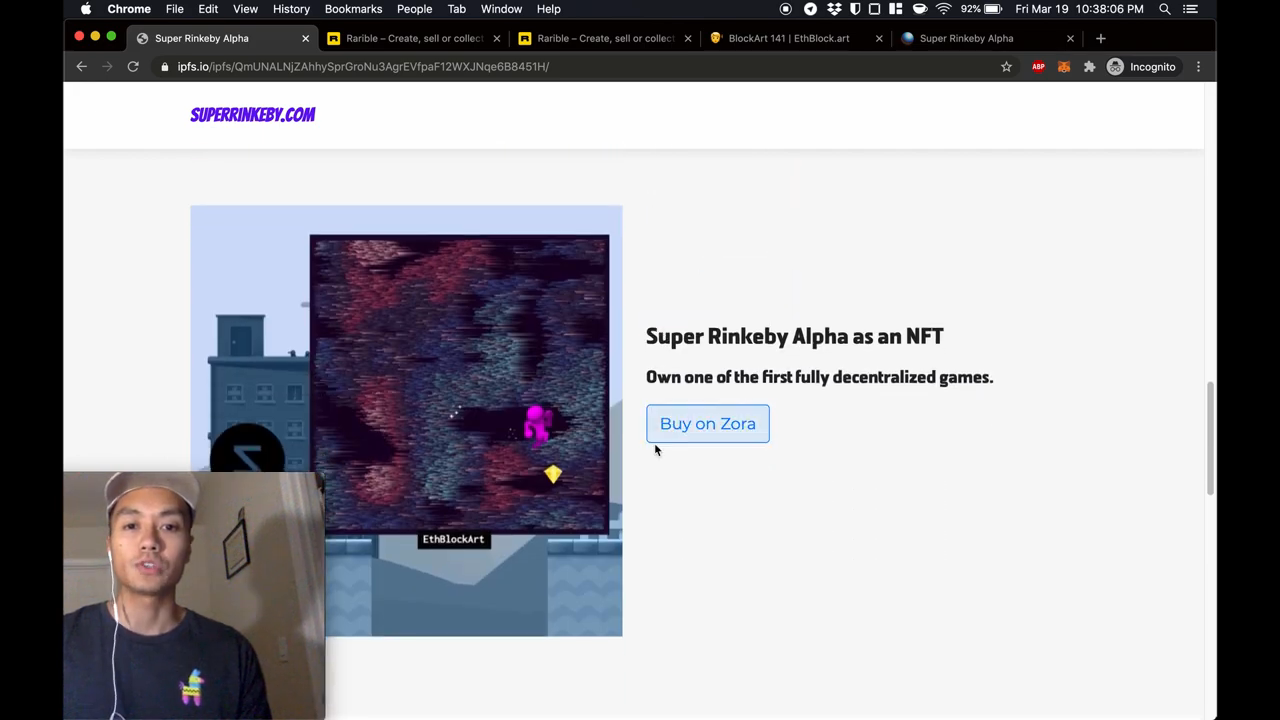Switch to the first Rarible tab
This screenshot has width=1280, height=720.
tap(412, 38)
